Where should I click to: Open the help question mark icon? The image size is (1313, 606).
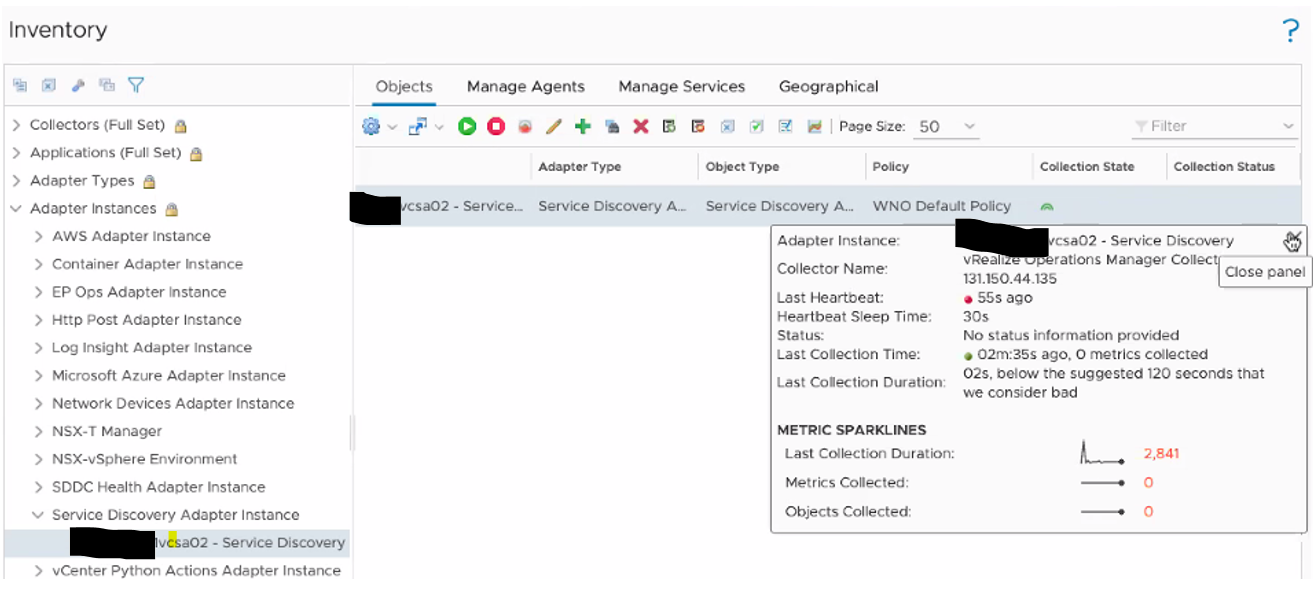(1290, 31)
